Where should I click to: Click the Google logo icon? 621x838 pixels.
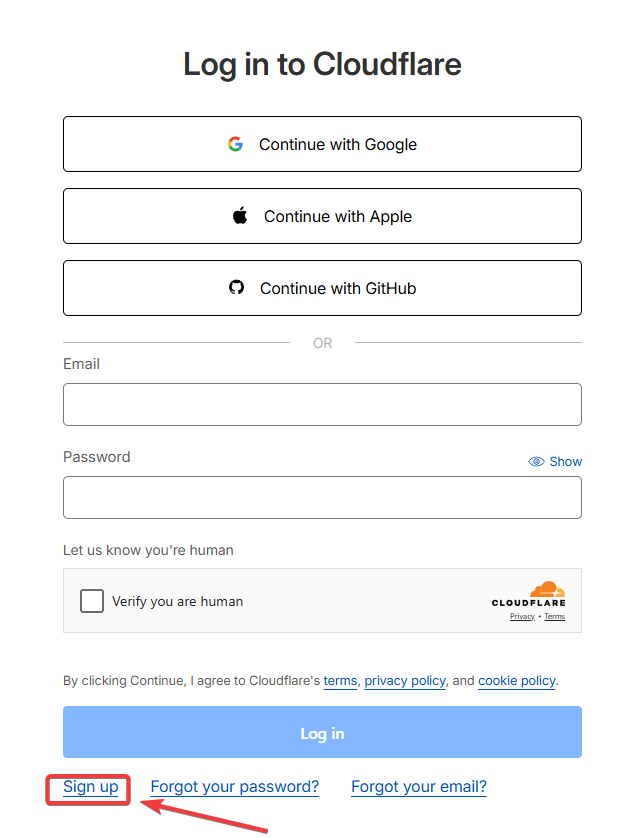point(235,144)
